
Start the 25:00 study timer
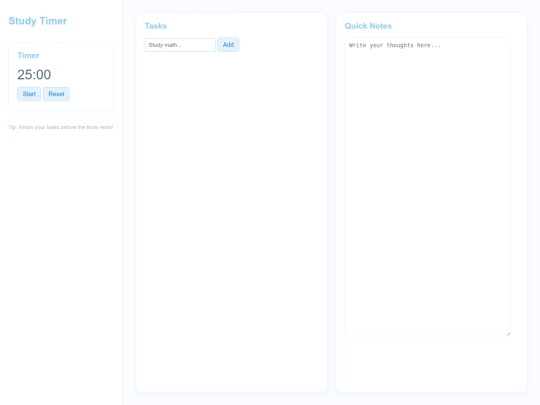pyautogui.click(x=29, y=94)
